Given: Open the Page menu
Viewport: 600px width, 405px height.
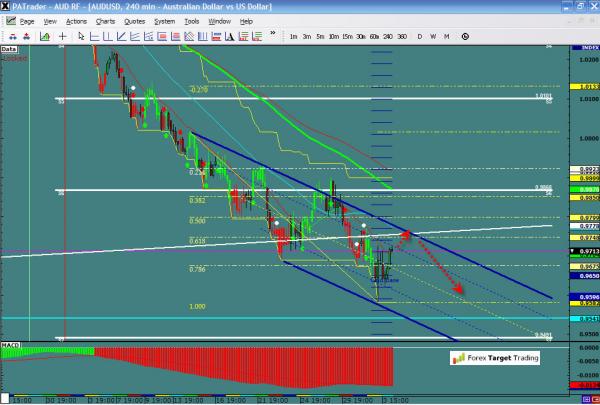Looking at the screenshot, I should [24, 20].
